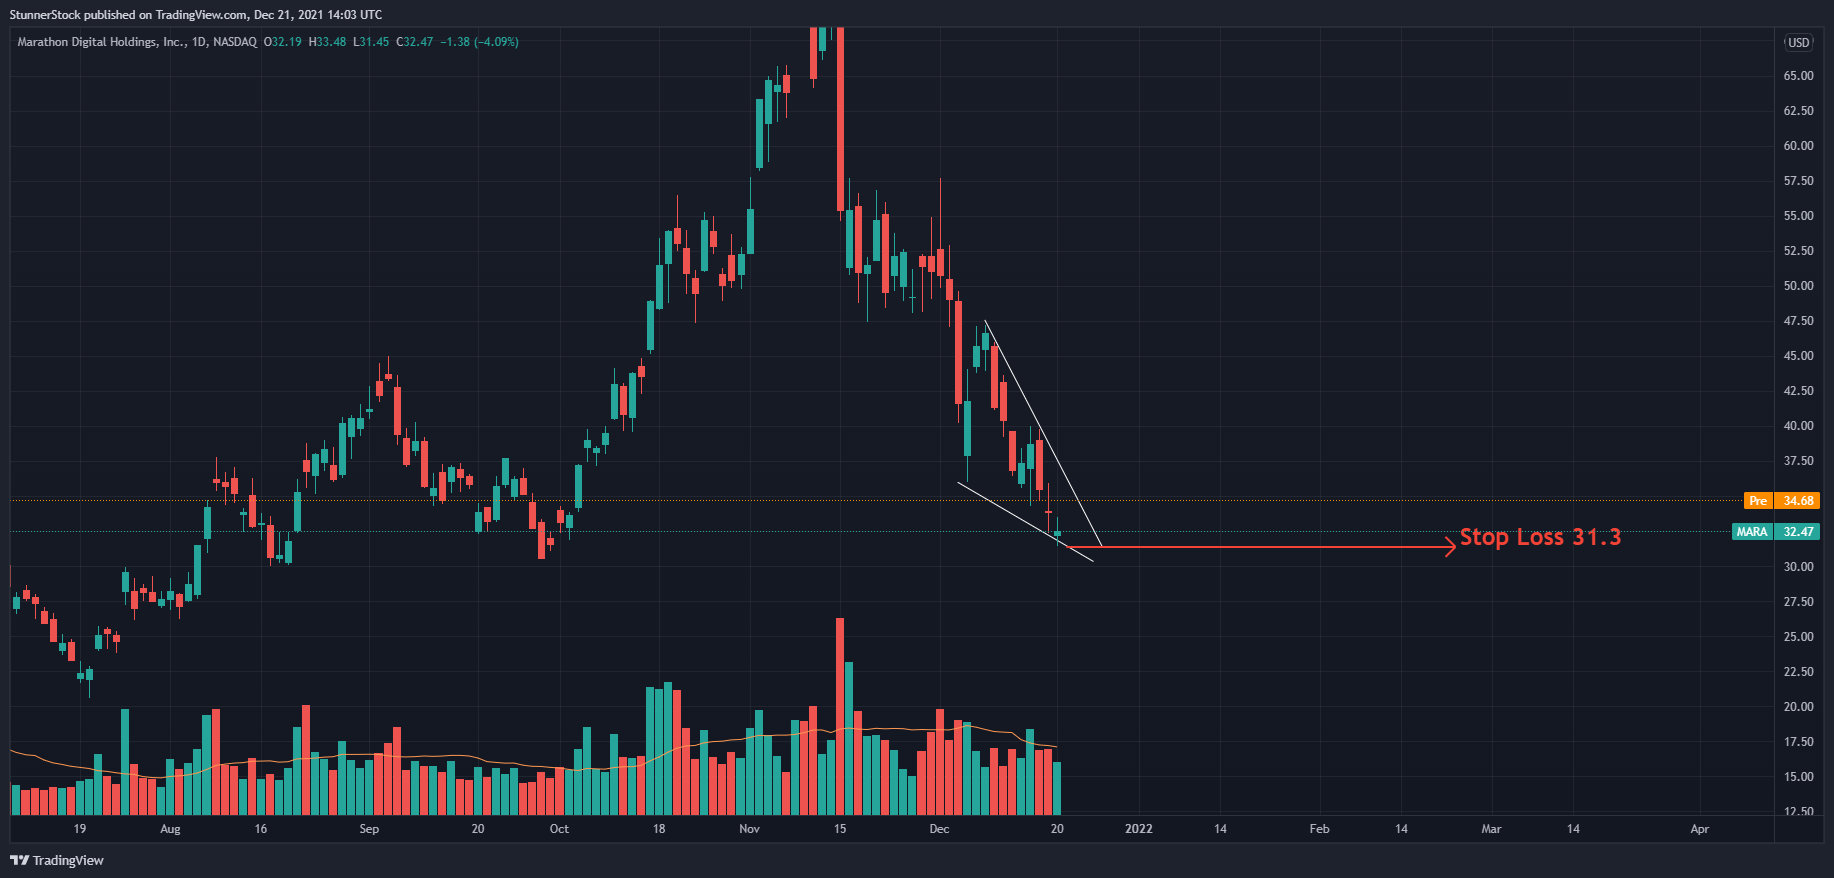Click the StunnerStock published on TradingView.com header
Screen dimensions: 1834x878
pyautogui.click(x=196, y=14)
